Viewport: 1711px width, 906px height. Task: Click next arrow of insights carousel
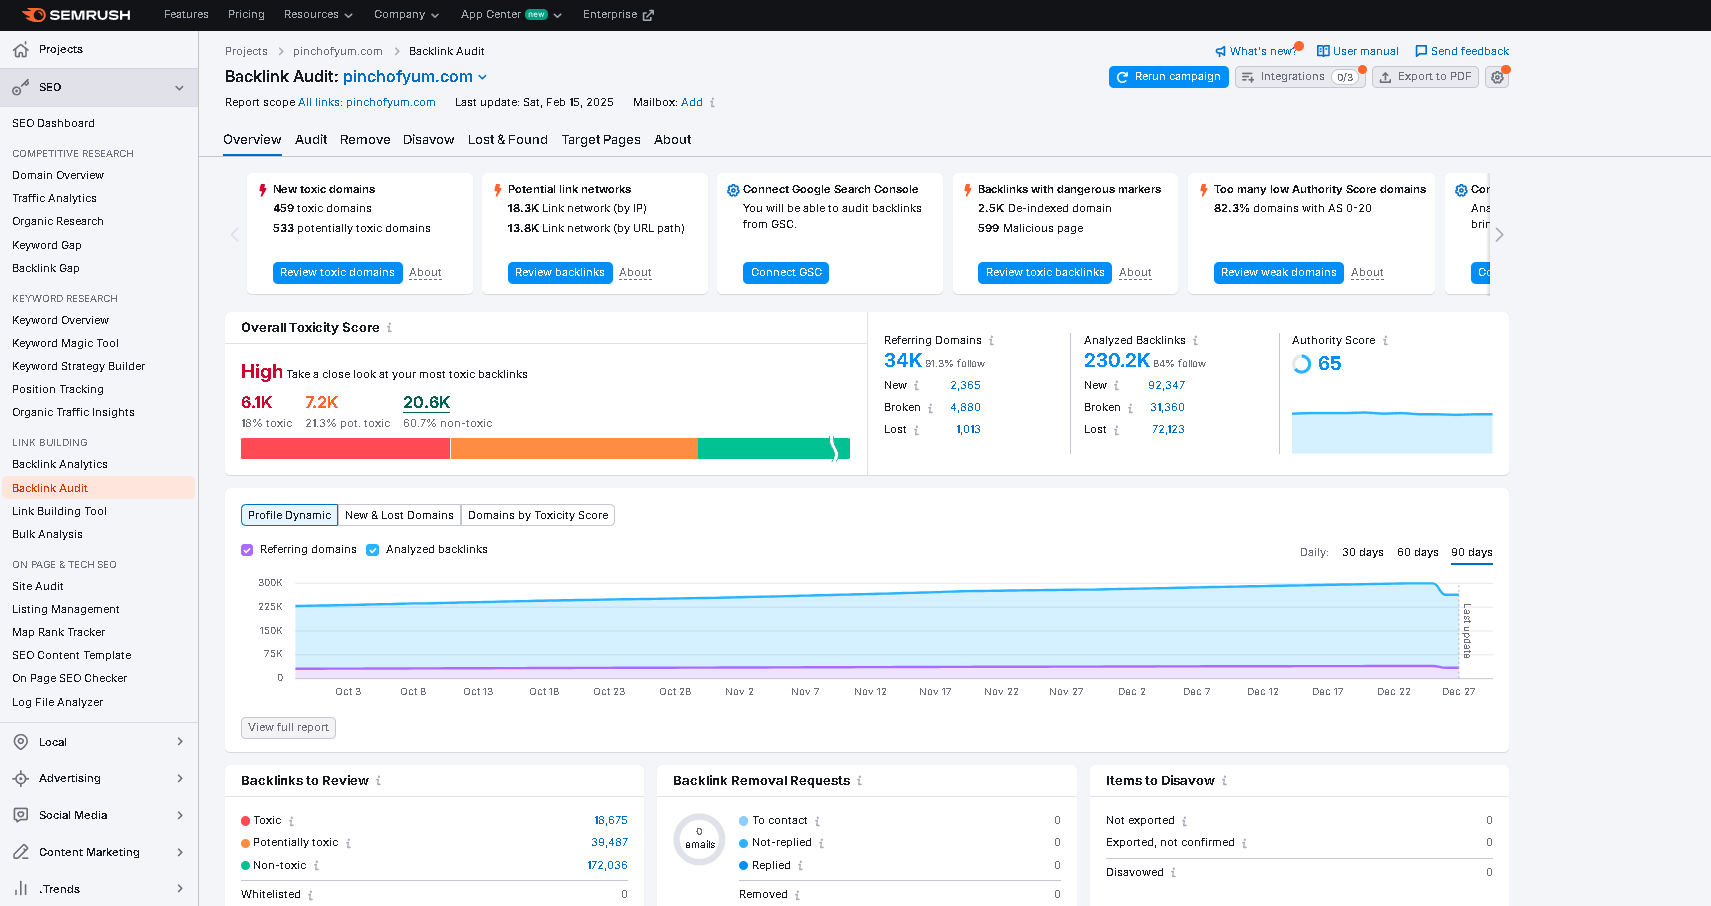coord(1499,235)
